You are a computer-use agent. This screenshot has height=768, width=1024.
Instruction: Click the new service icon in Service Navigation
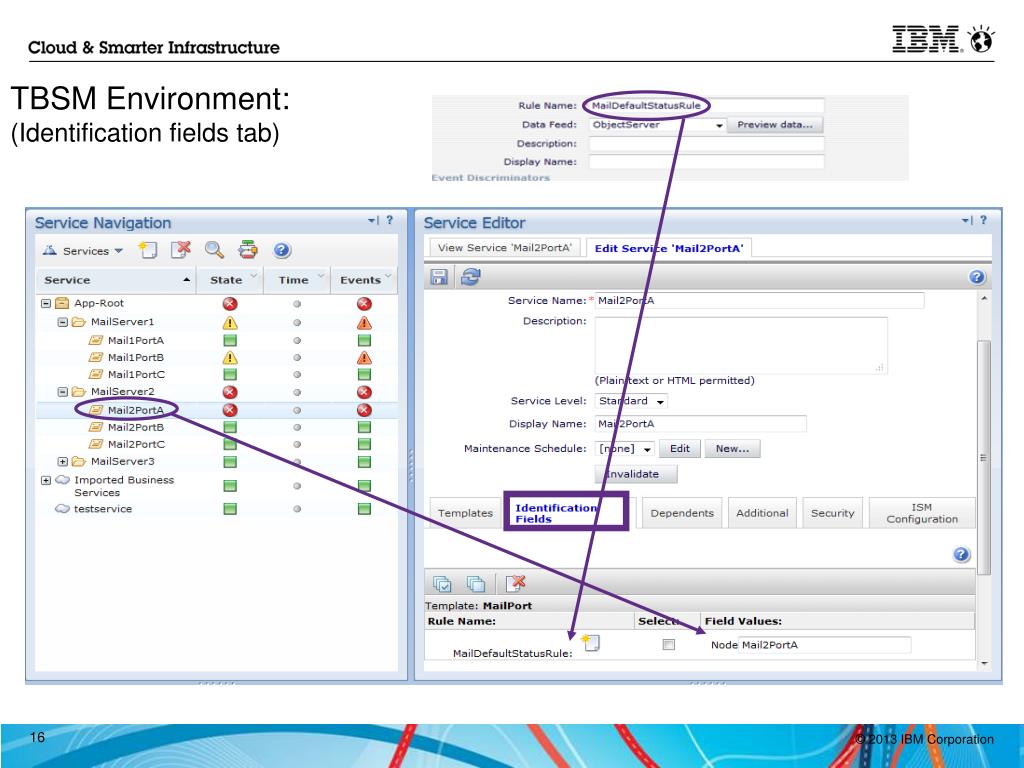148,249
